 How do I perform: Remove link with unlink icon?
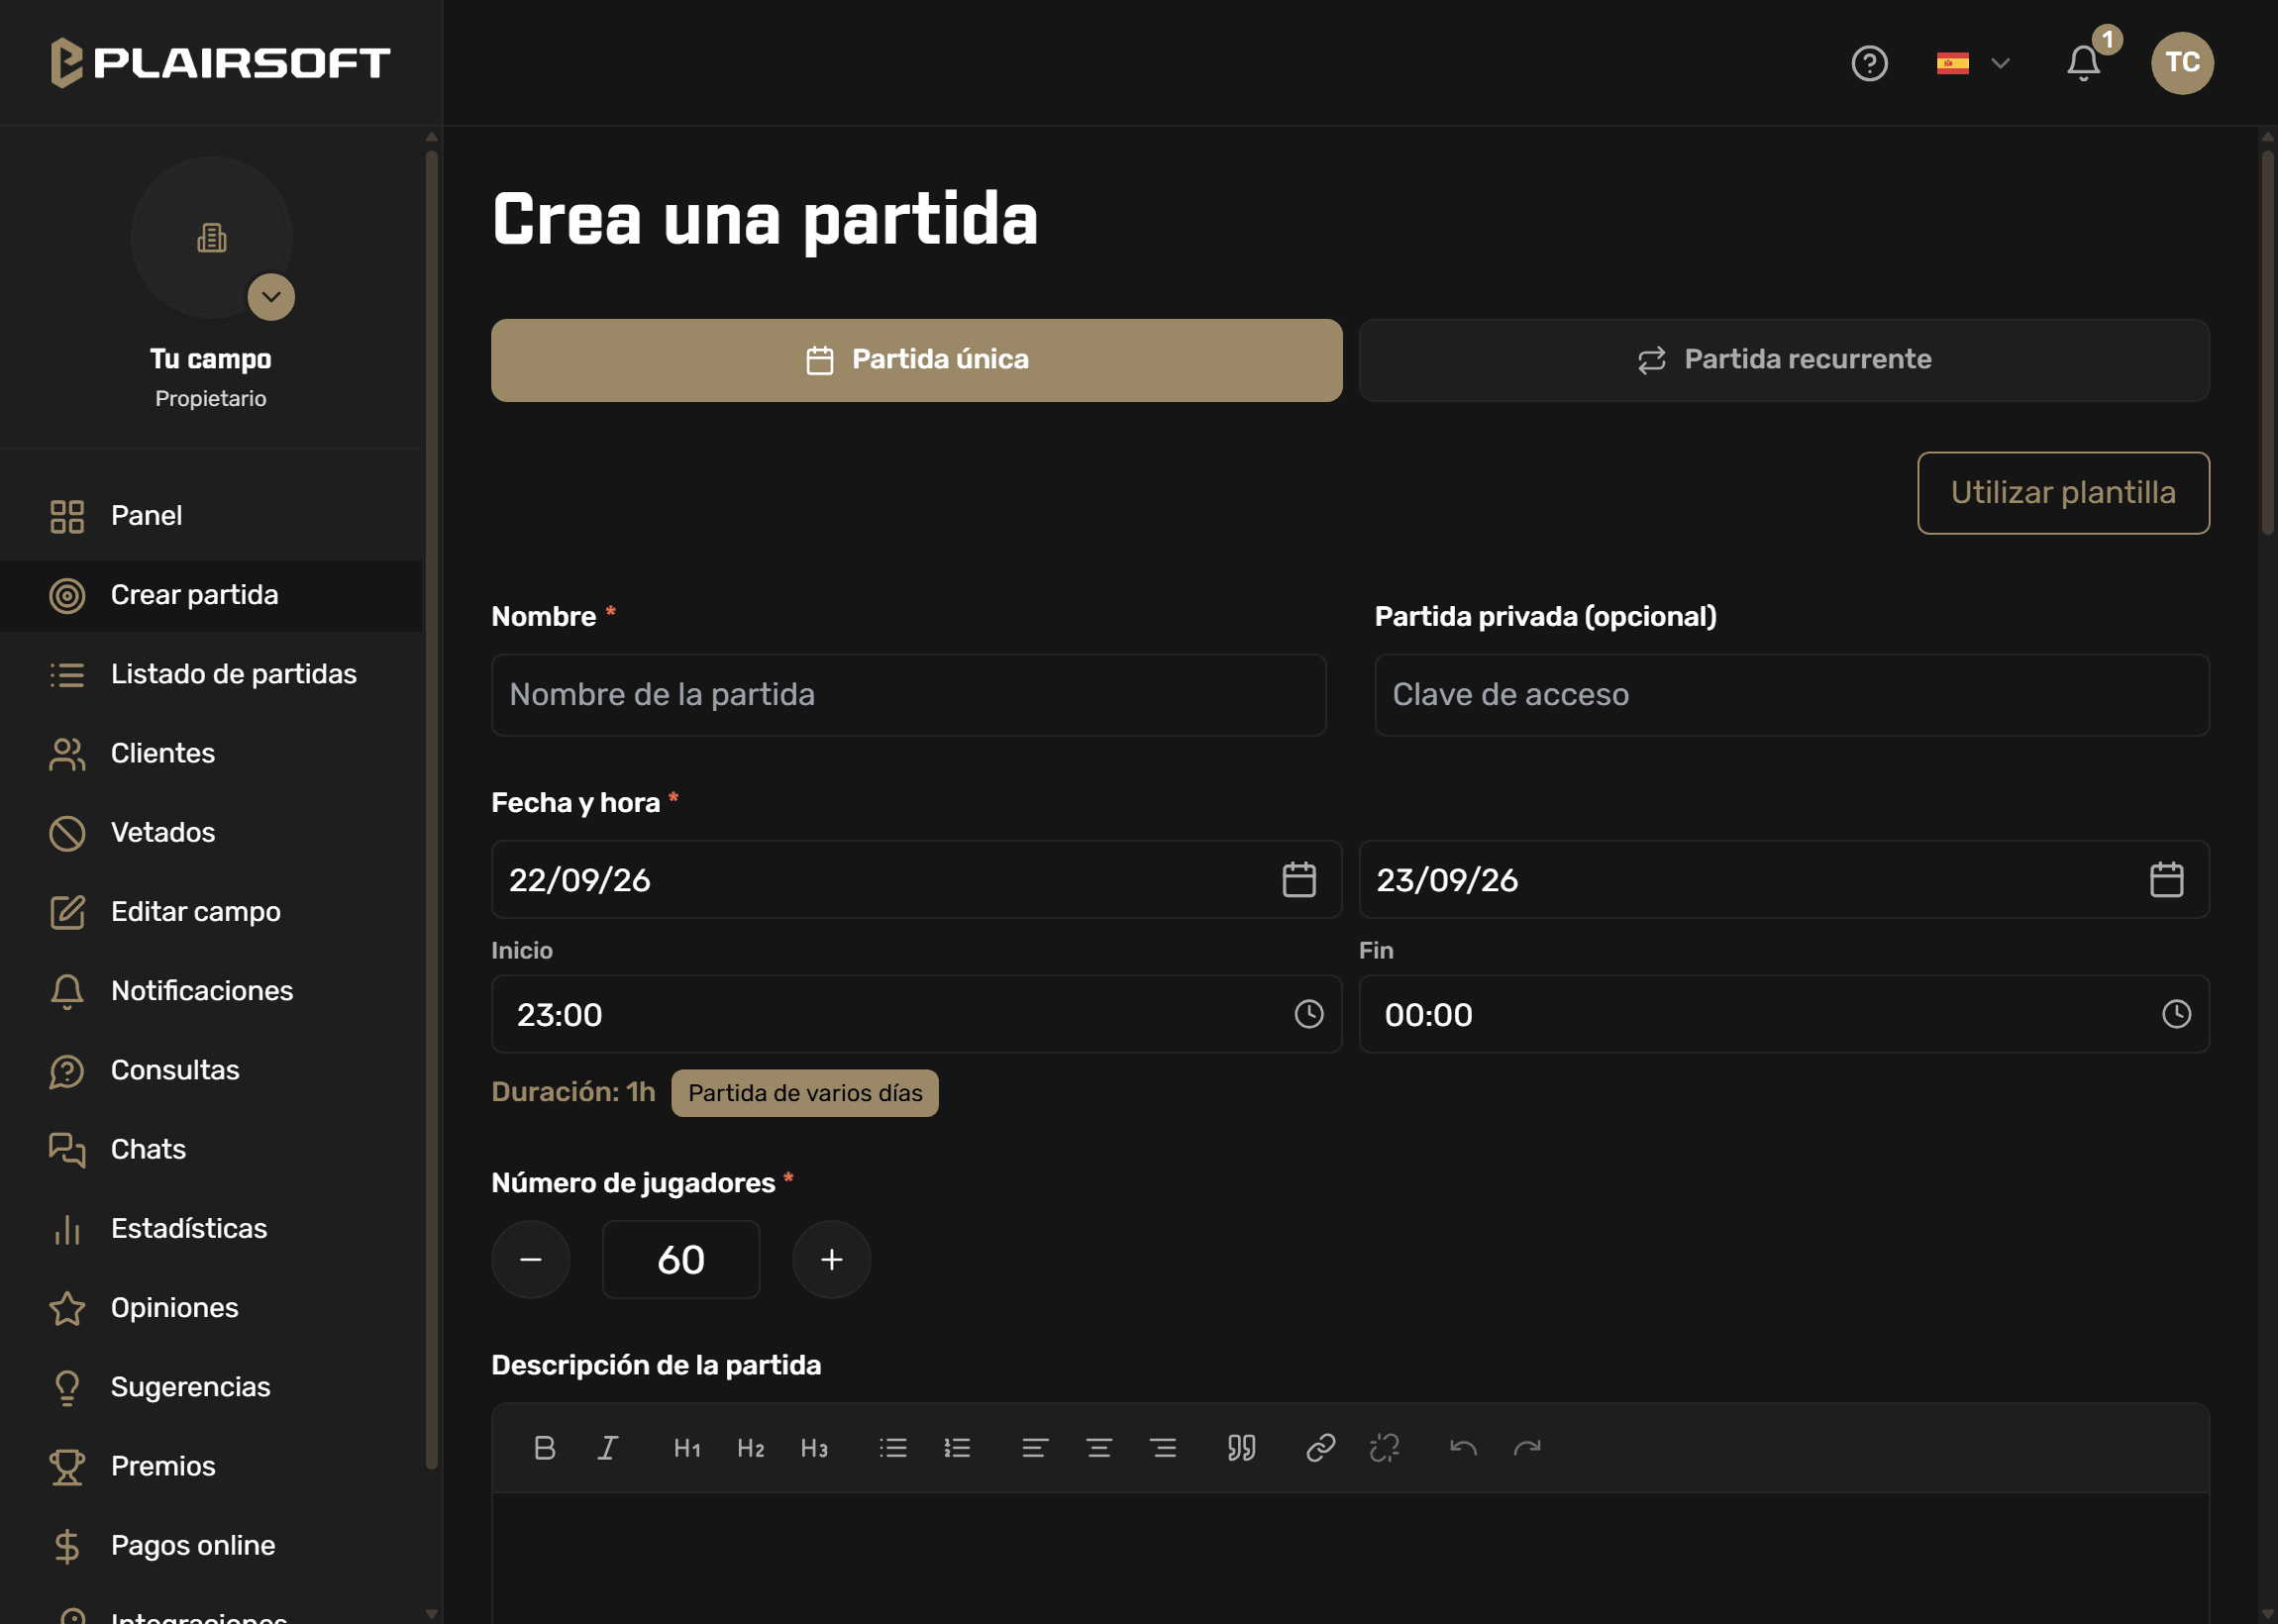tap(1384, 1448)
